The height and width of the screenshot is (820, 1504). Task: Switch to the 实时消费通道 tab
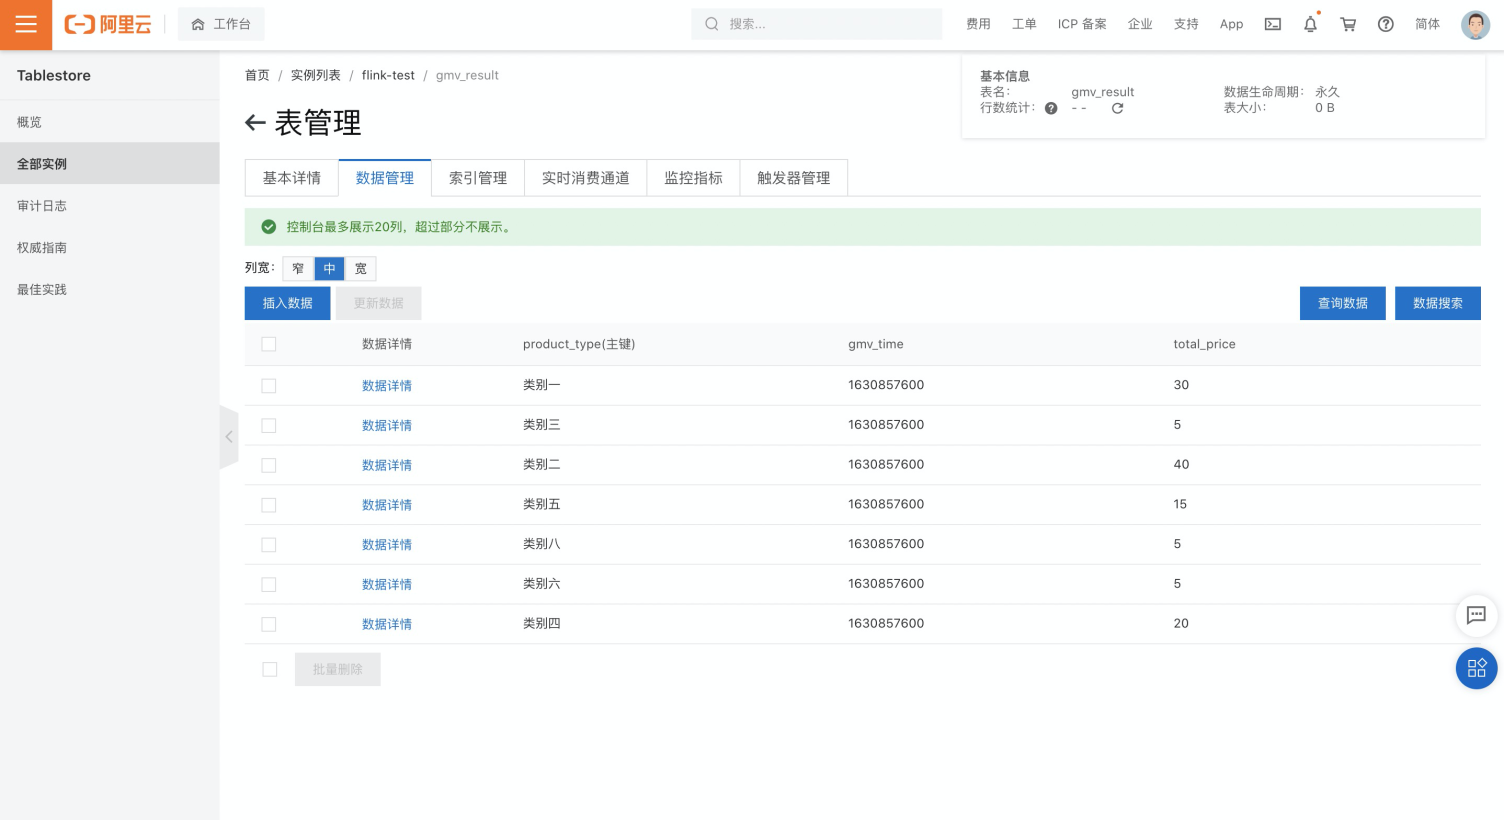586,178
